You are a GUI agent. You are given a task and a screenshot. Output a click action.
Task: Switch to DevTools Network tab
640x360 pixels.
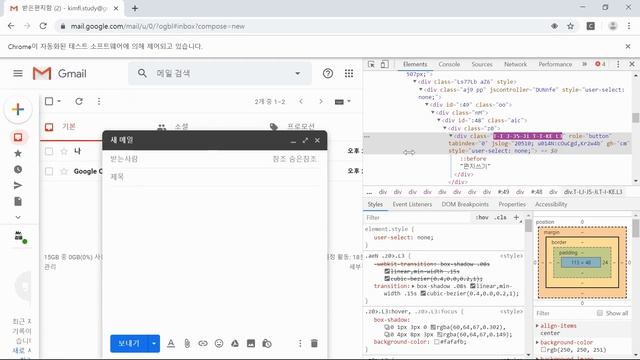(516, 64)
